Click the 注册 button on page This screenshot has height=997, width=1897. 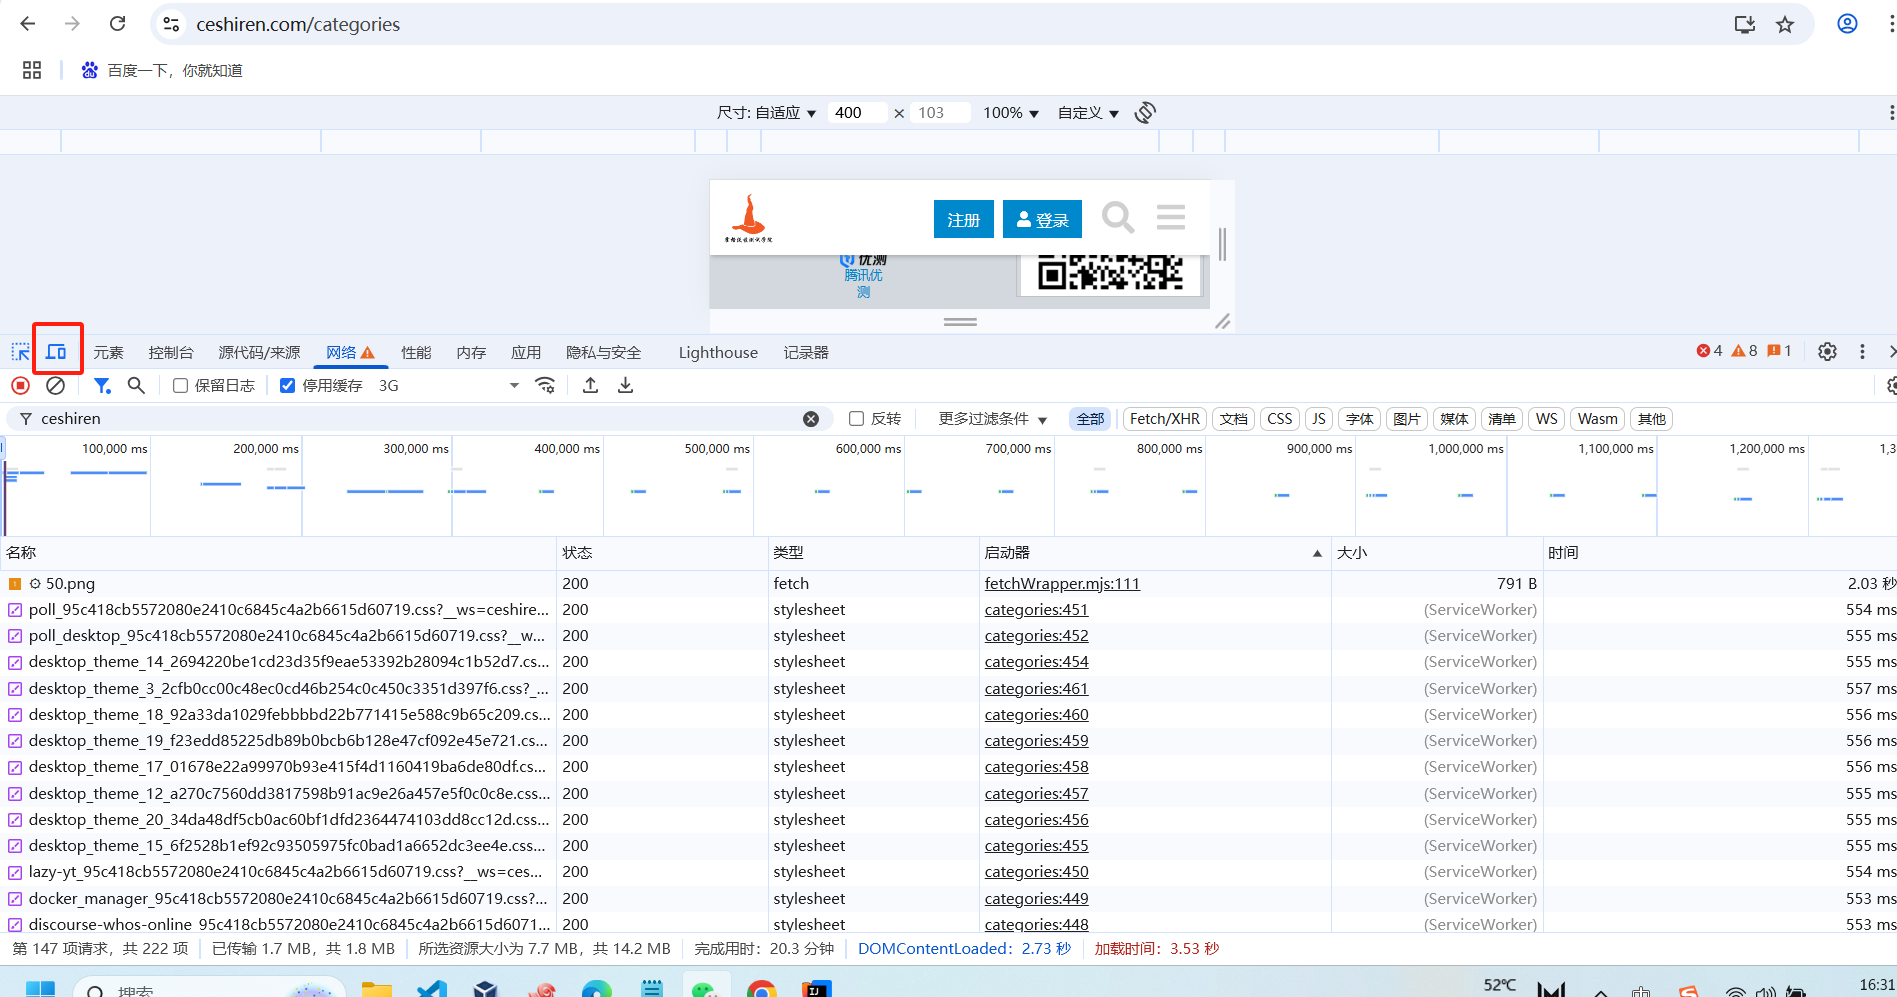pos(963,219)
